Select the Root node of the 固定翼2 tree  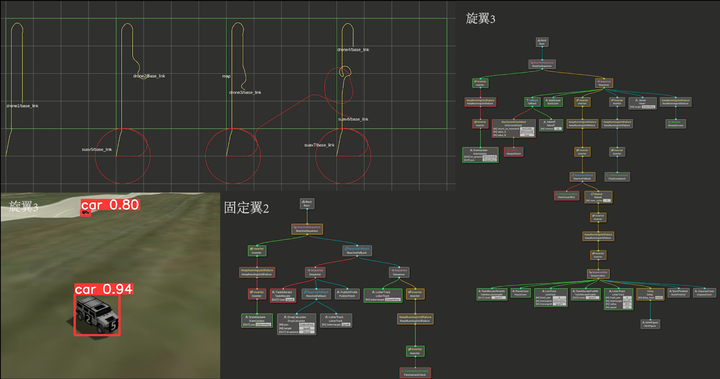click(x=307, y=204)
